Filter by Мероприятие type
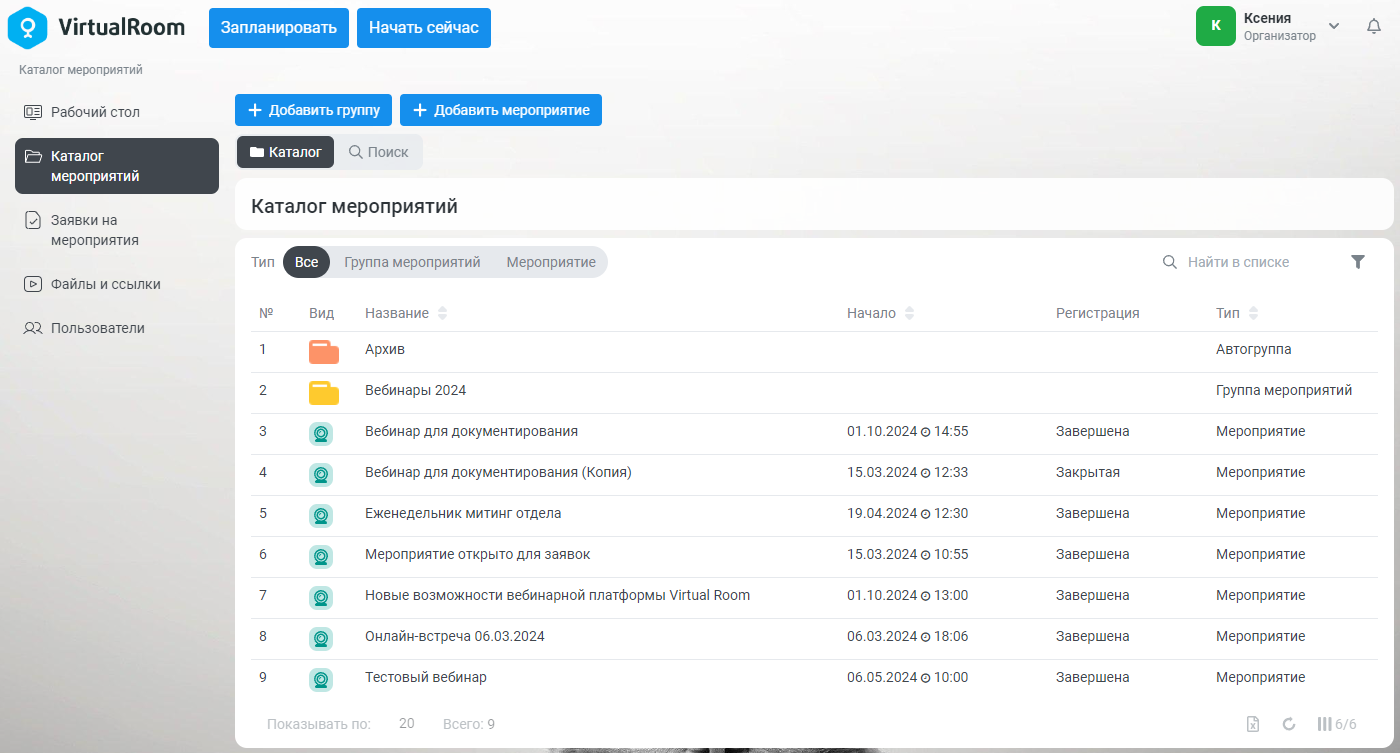 tap(551, 262)
